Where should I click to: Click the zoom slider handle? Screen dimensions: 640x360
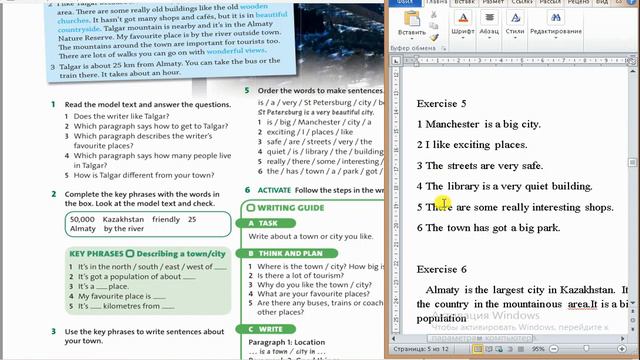tap(586, 349)
